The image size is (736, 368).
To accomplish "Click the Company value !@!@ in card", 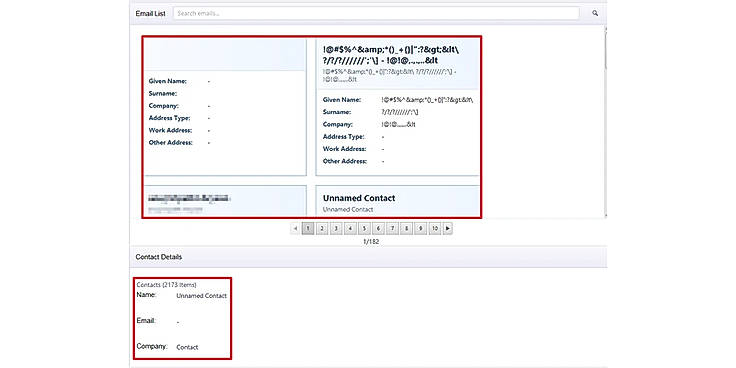I will point(399,124).
